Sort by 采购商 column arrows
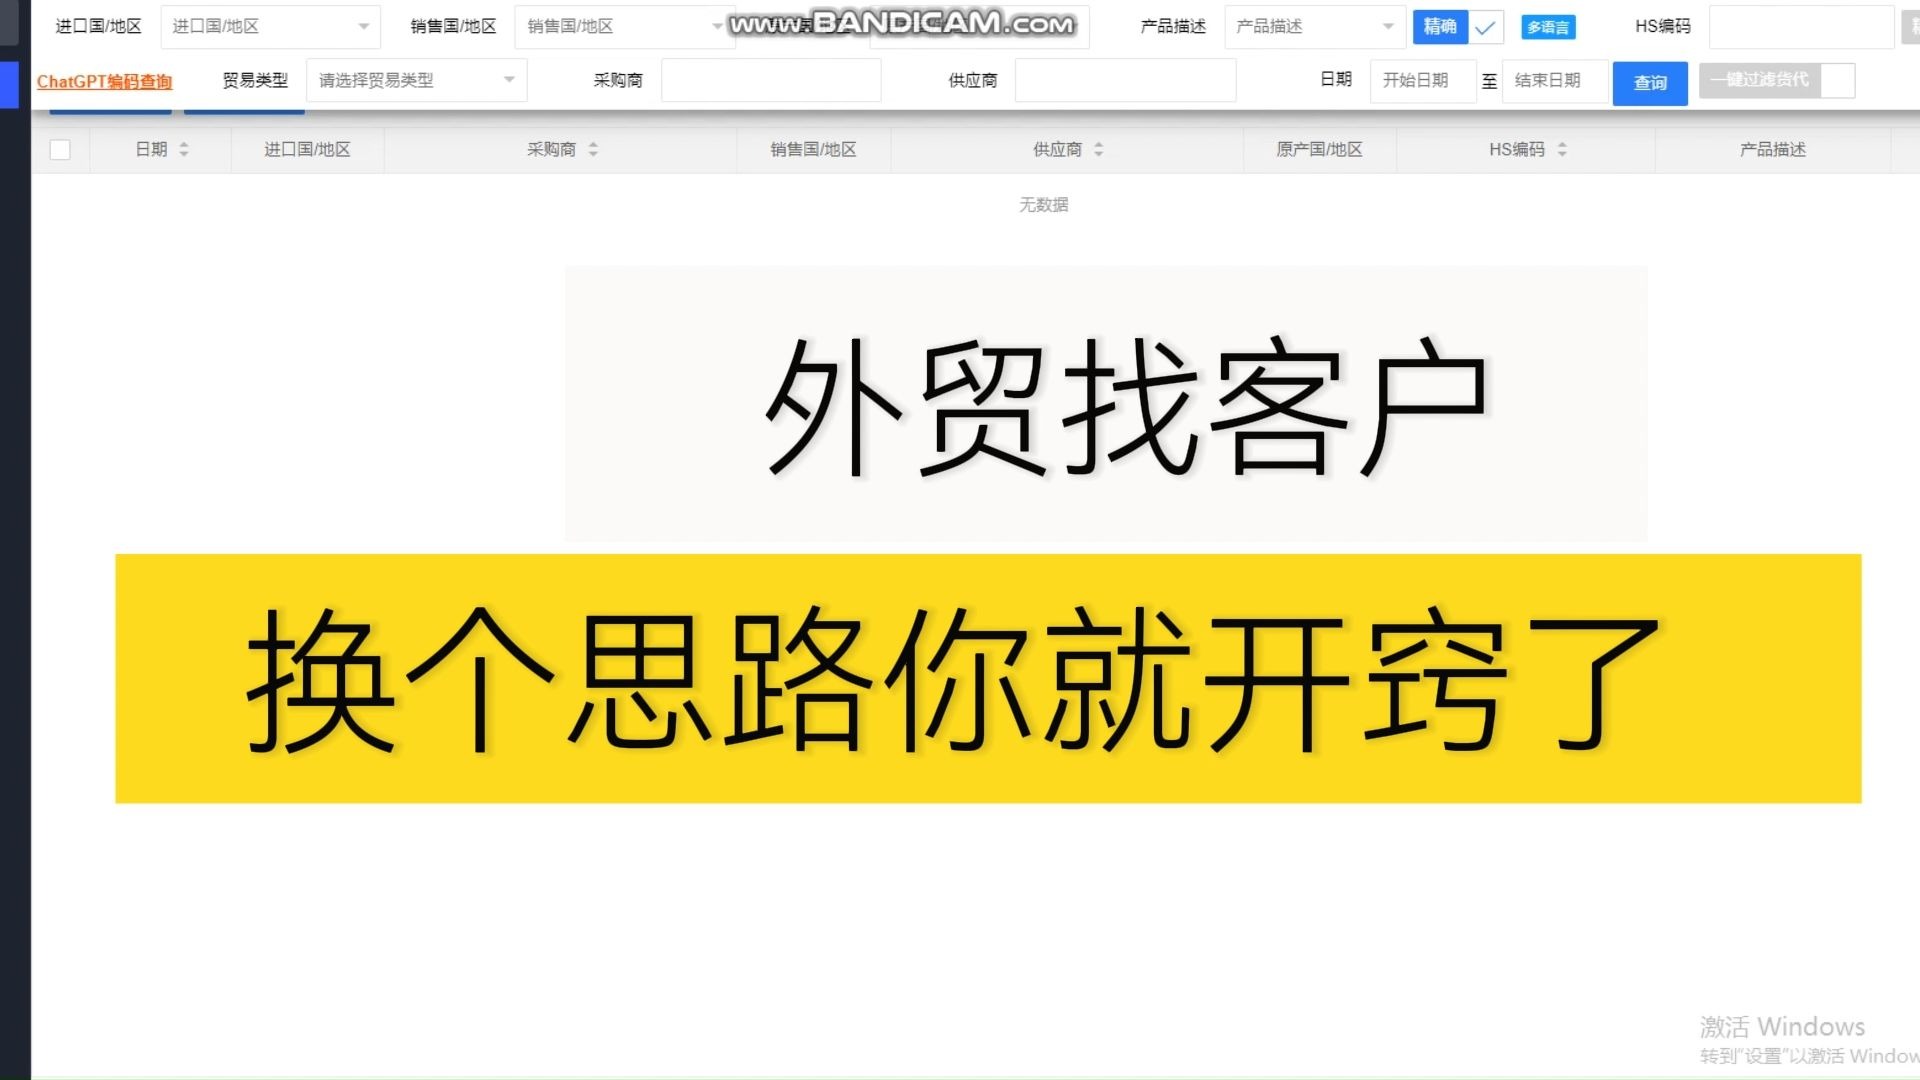This screenshot has height=1080, width=1920. coord(593,150)
